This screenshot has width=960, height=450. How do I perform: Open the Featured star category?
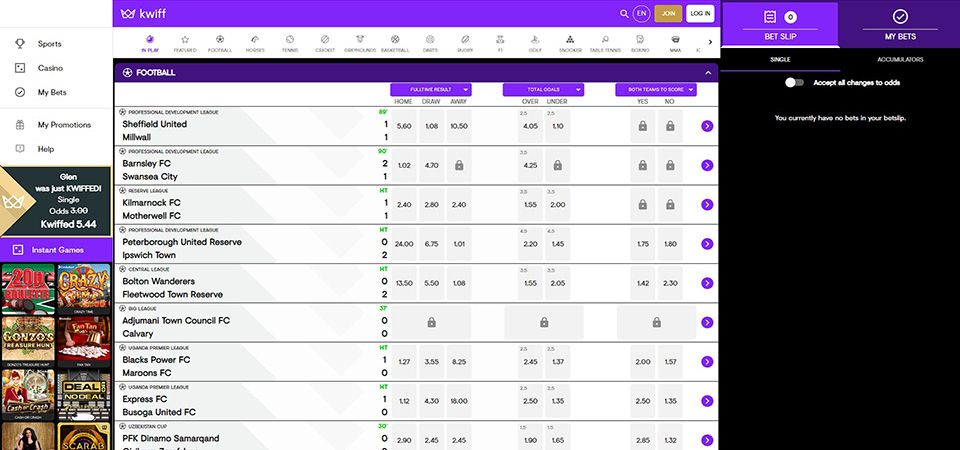coord(185,43)
